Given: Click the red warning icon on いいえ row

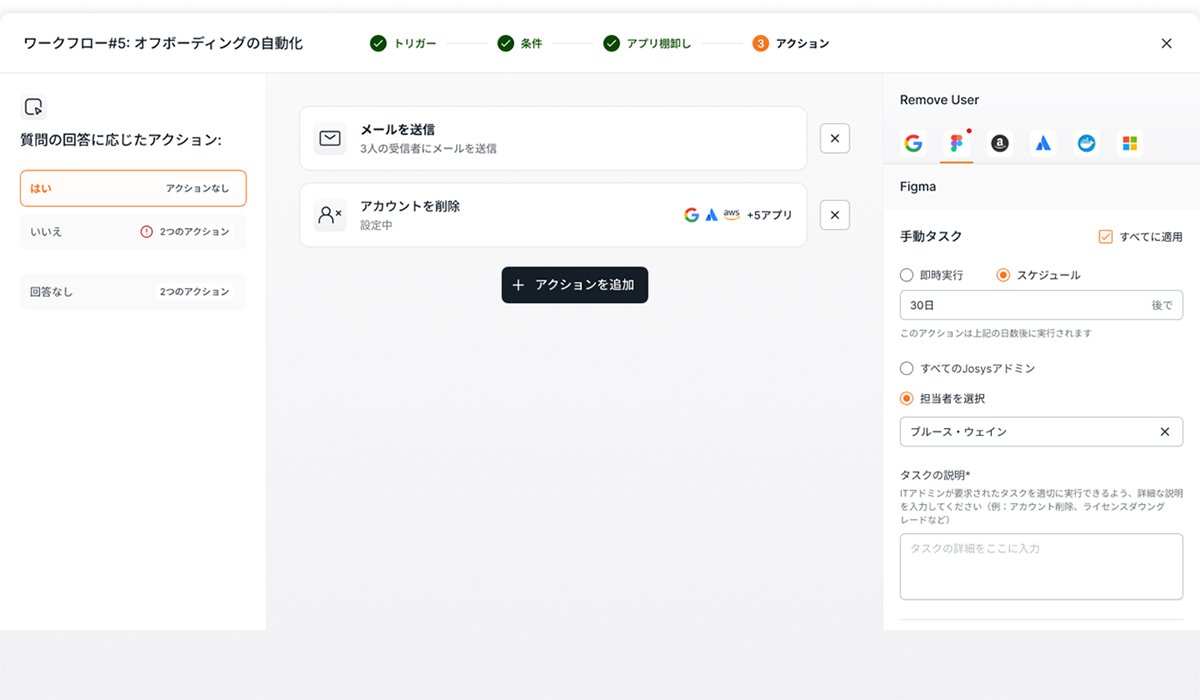Looking at the screenshot, I should point(146,231).
